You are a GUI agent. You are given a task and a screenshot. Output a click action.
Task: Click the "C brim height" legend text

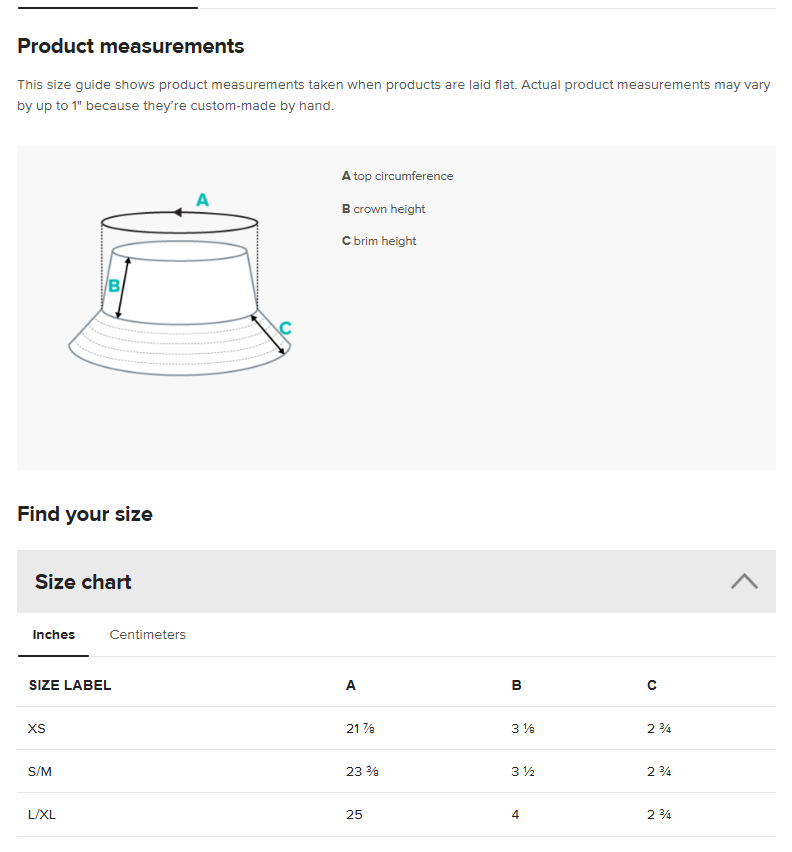coord(379,241)
